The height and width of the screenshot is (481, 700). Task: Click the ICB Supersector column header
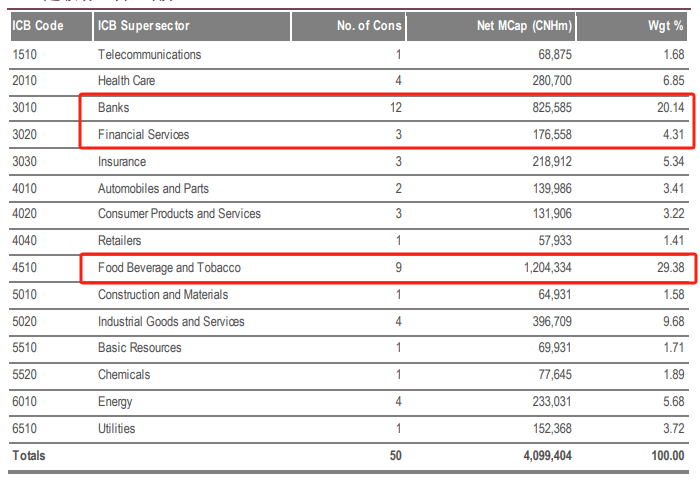(143, 26)
